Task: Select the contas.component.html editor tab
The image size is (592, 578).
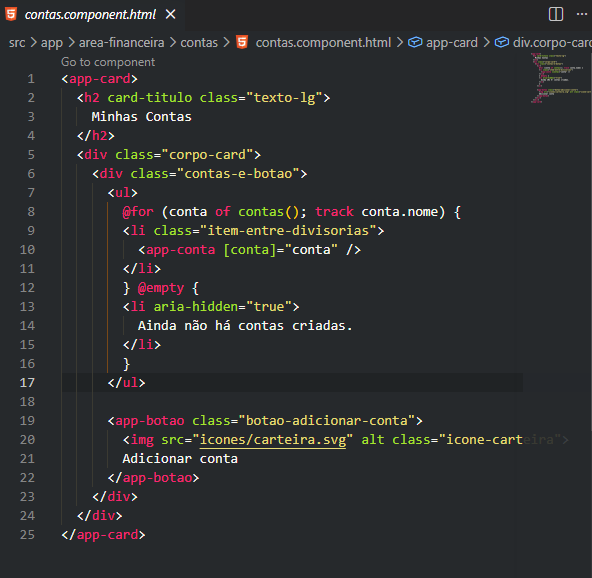Action: pyautogui.click(x=90, y=14)
